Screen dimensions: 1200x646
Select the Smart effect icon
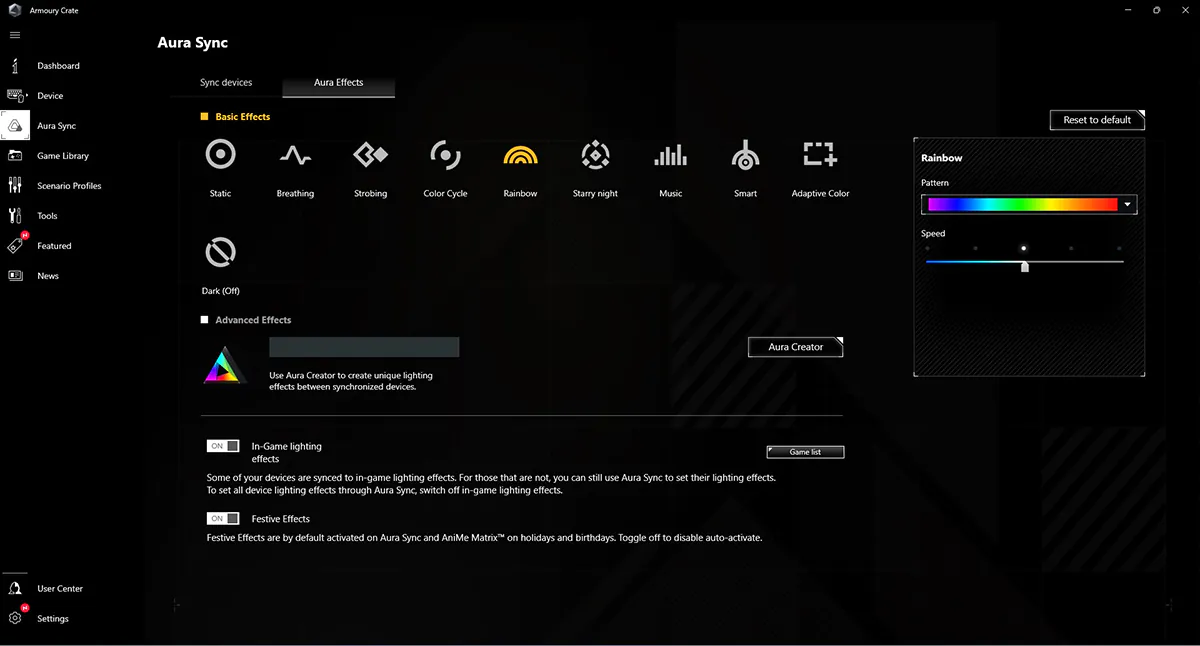pyautogui.click(x=745, y=155)
